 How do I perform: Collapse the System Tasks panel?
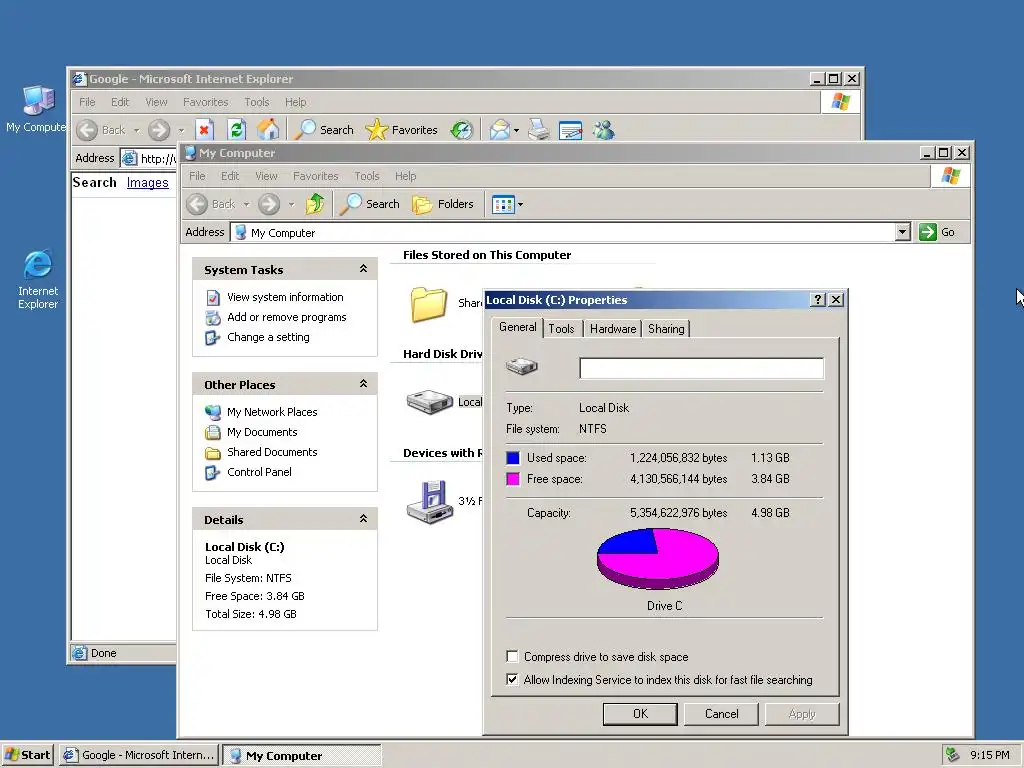(x=363, y=269)
